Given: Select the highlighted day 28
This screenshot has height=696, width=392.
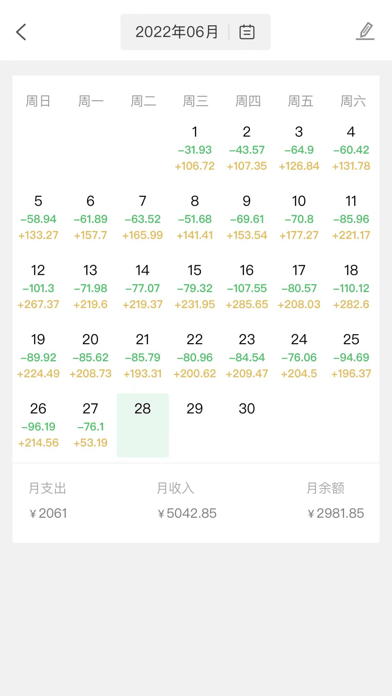Looking at the screenshot, I should coord(143,425).
